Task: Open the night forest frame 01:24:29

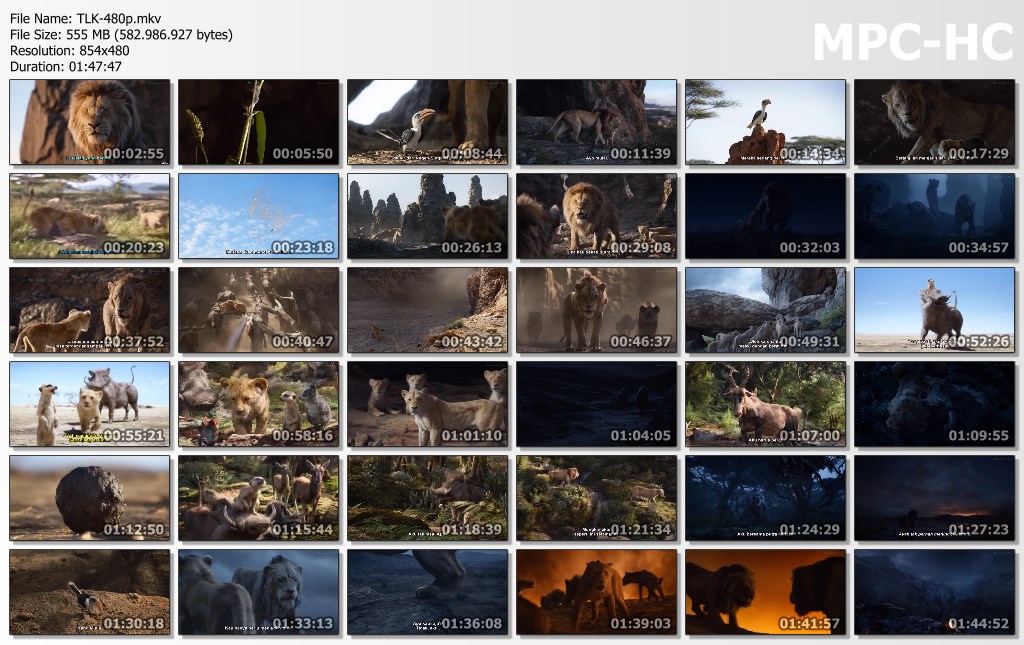Action: coord(765,498)
